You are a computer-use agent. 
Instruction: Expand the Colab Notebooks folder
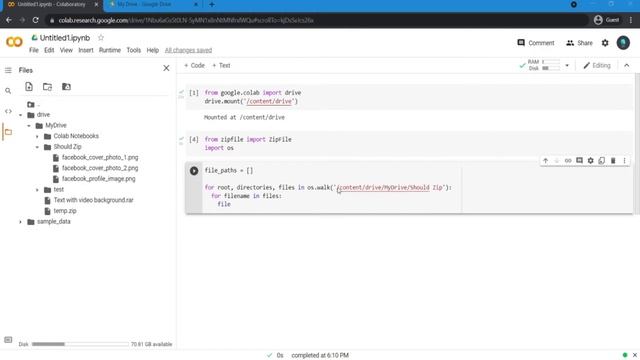[x=37, y=136]
